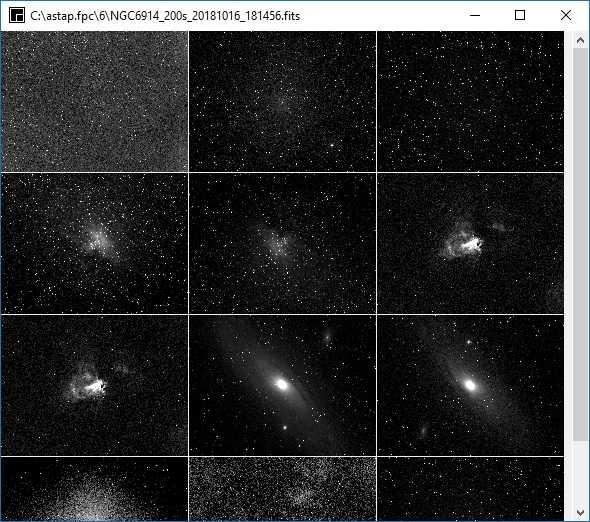Viewport: 590px width, 522px height.
Task: Select third-row middle galaxy thumbnail
Action: (283, 385)
